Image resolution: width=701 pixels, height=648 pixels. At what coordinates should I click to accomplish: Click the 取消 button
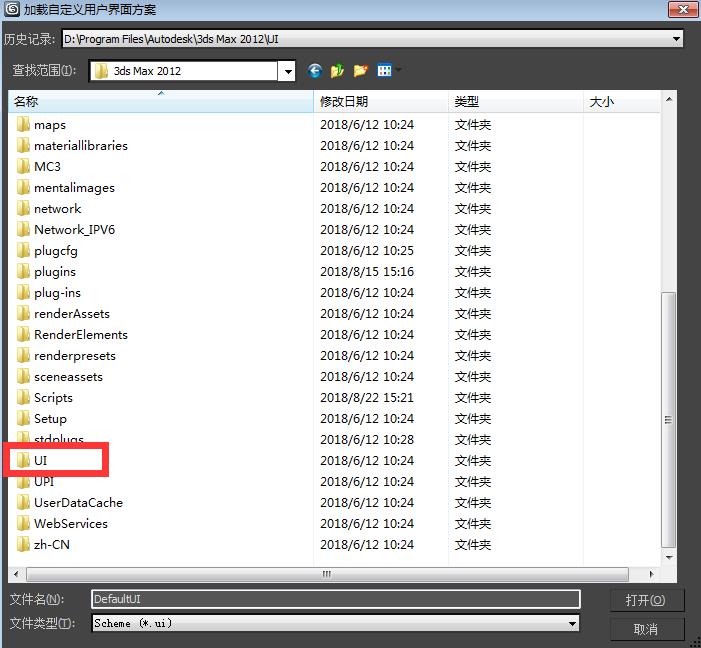coord(646,629)
